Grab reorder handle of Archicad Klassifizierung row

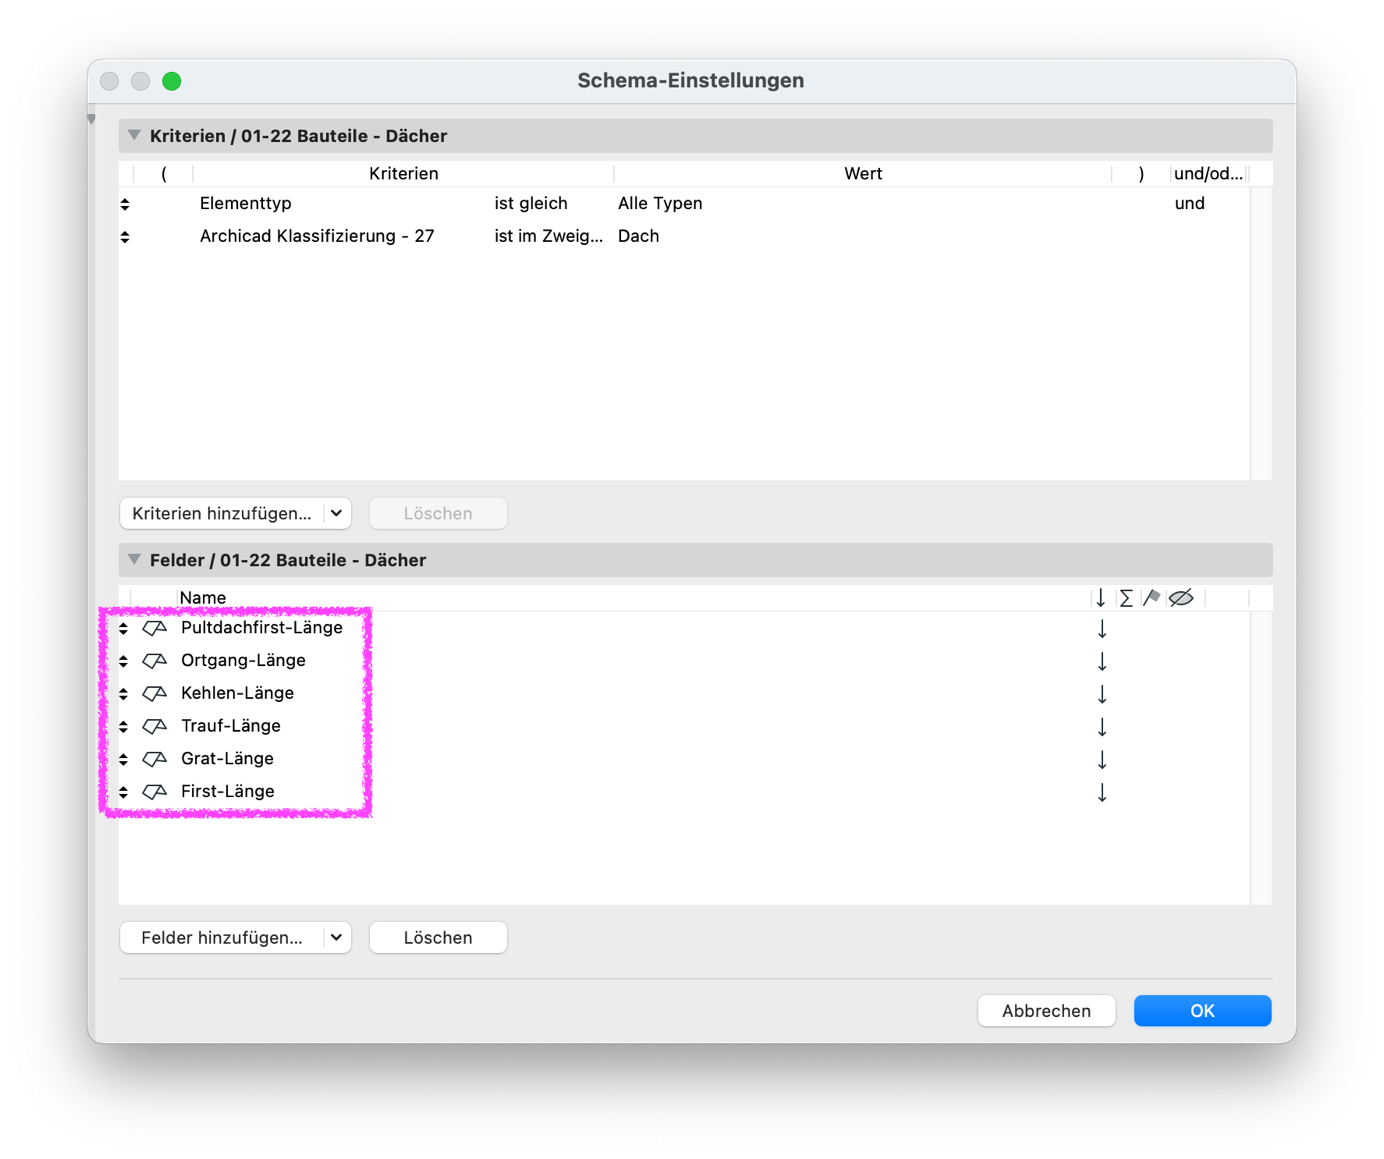[x=125, y=237]
